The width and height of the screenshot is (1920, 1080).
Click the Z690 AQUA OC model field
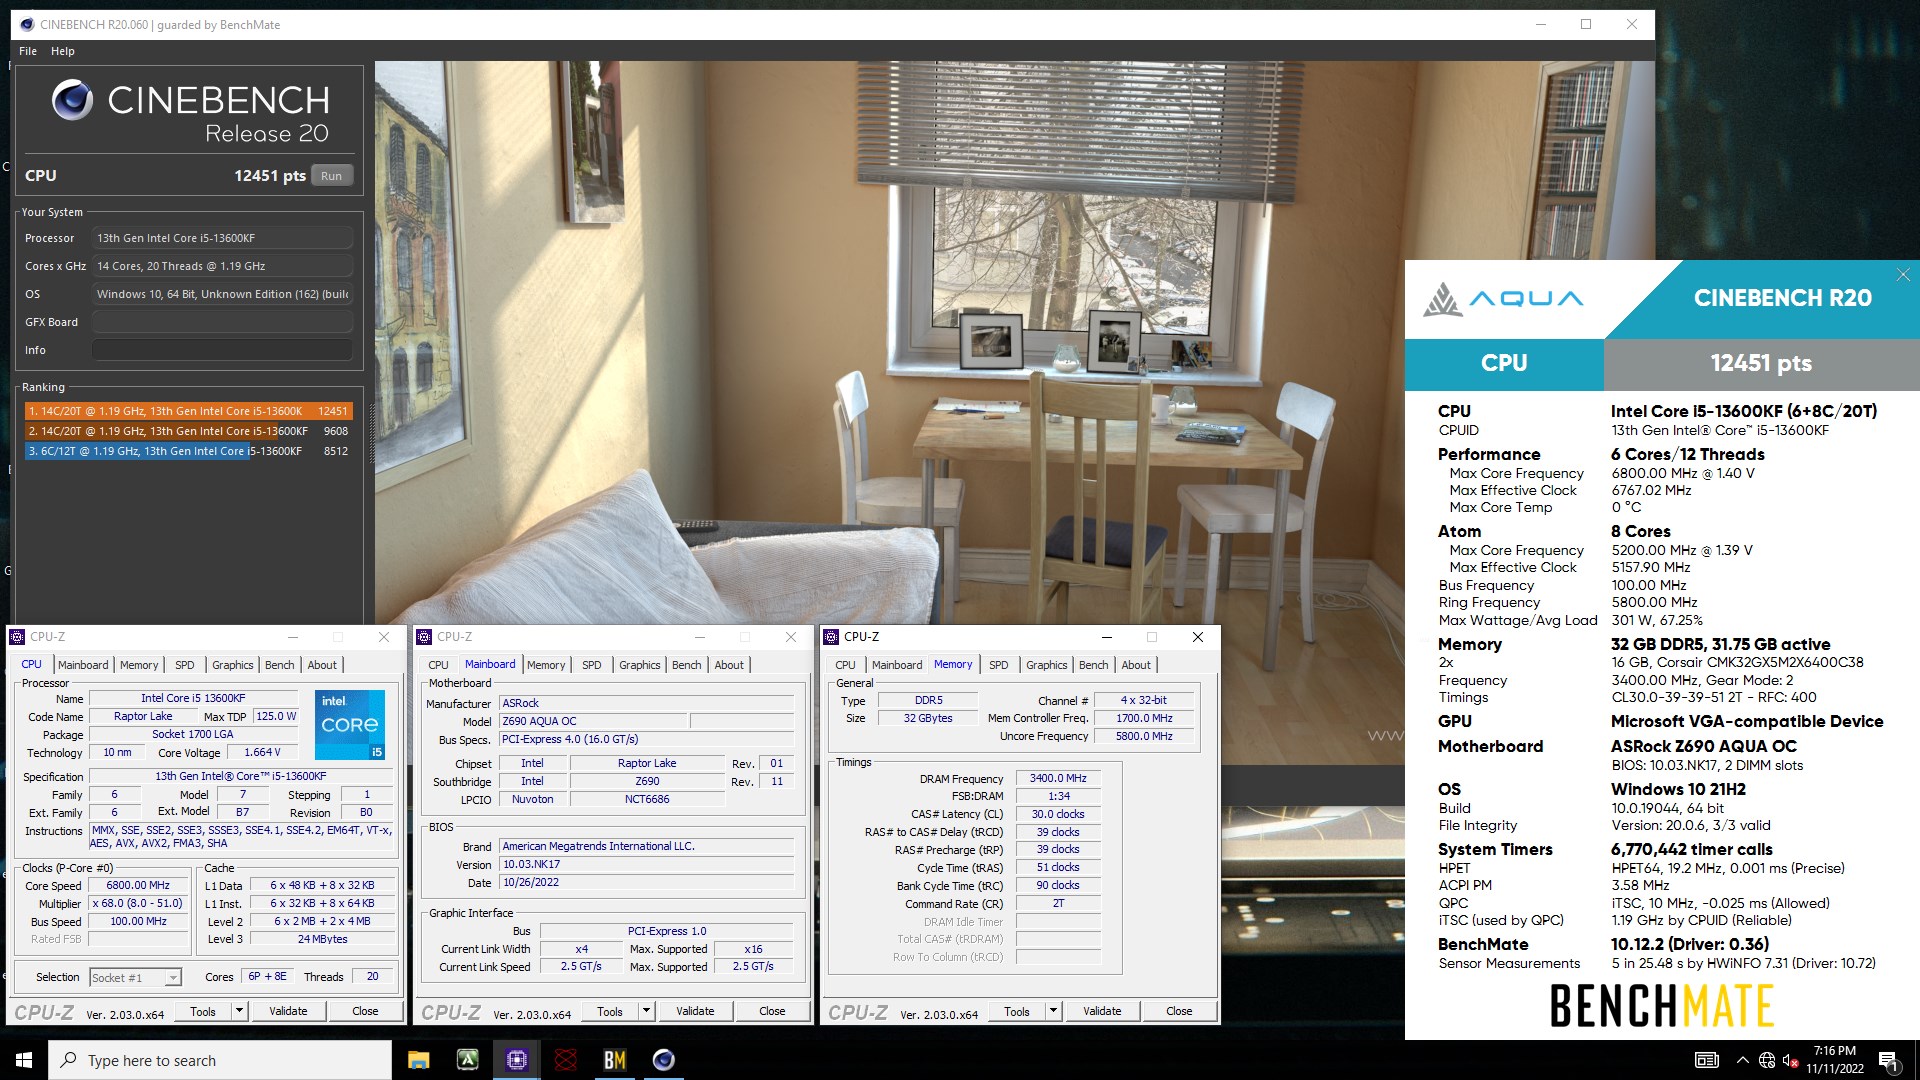point(594,721)
